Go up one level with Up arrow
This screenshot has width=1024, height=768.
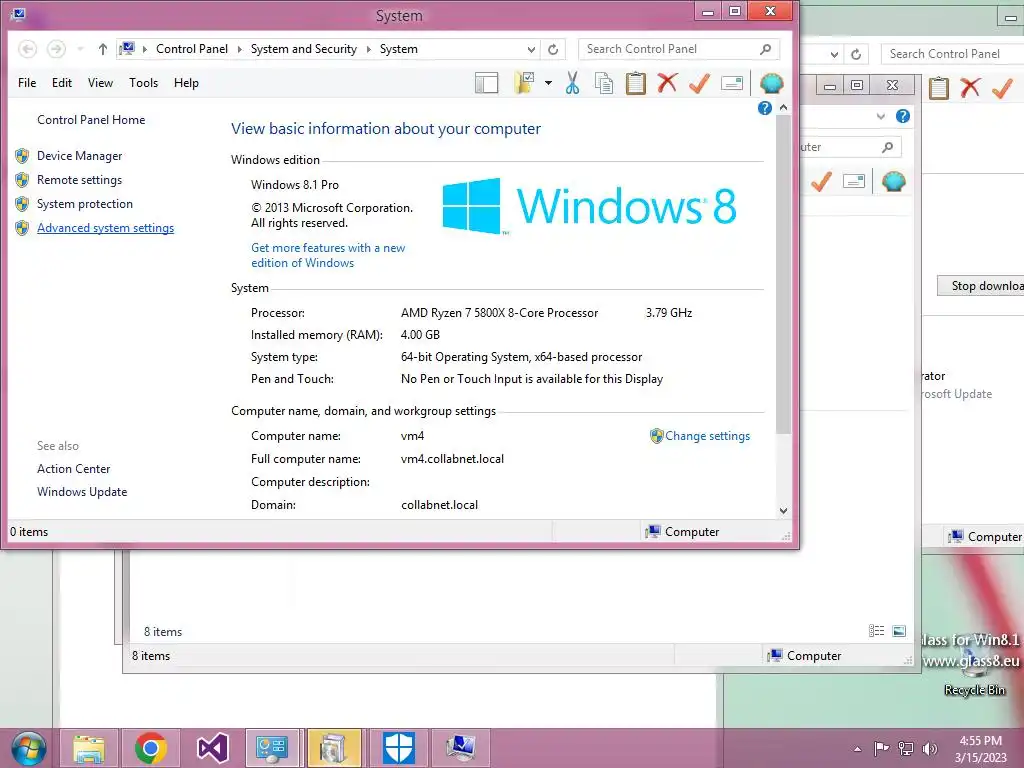click(x=103, y=49)
